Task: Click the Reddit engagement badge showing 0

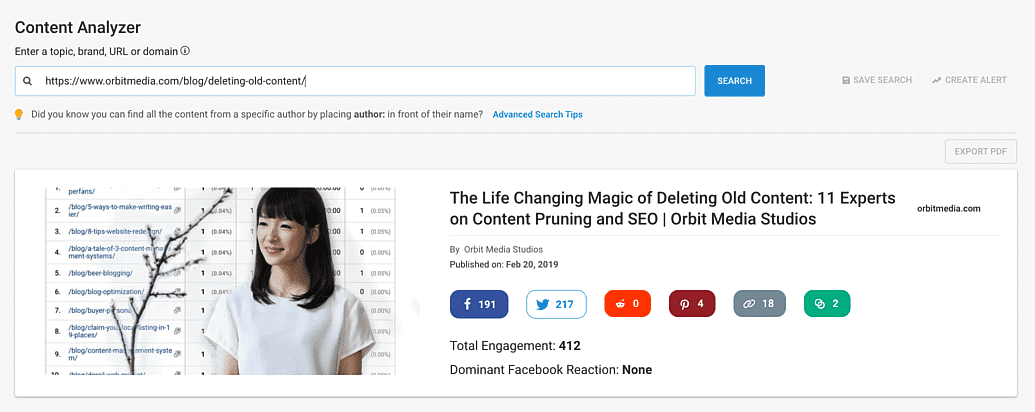Action: click(x=628, y=304)
